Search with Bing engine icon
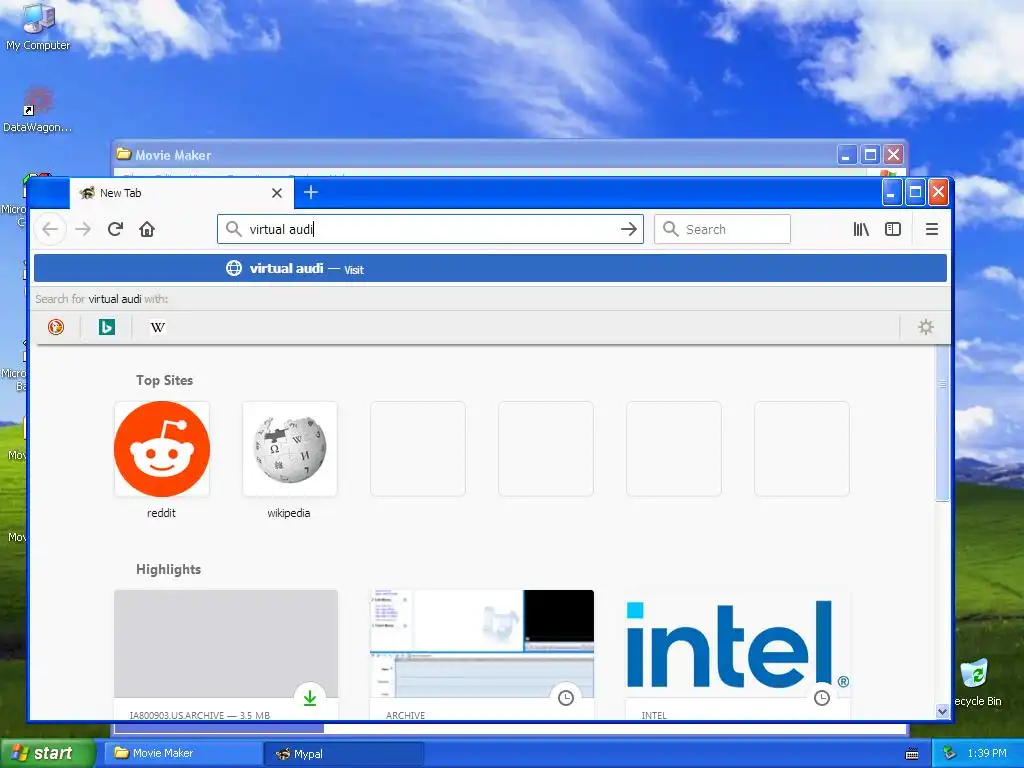This screenshot has height=768, width=1024. coord(106,327)
